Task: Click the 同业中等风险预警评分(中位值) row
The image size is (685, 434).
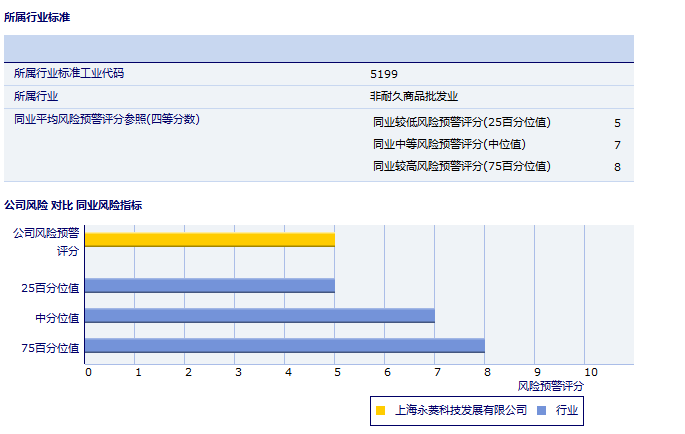Action: pyautogui.click(x=448, y=145)
